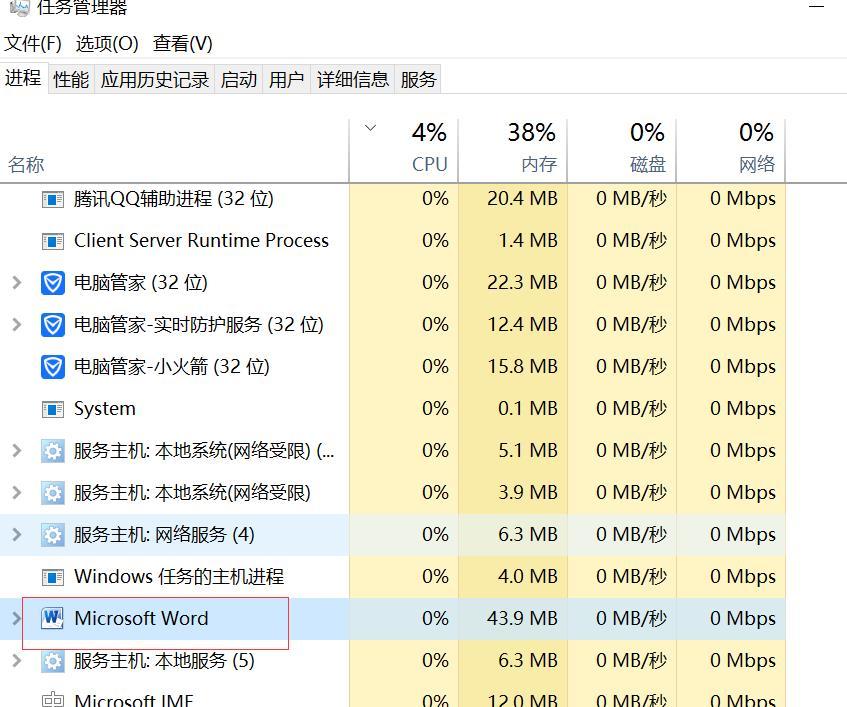847x707 pixels.
Task: Expand the 电脑管家 (32 位) process entry
Action: coord(15,282)
